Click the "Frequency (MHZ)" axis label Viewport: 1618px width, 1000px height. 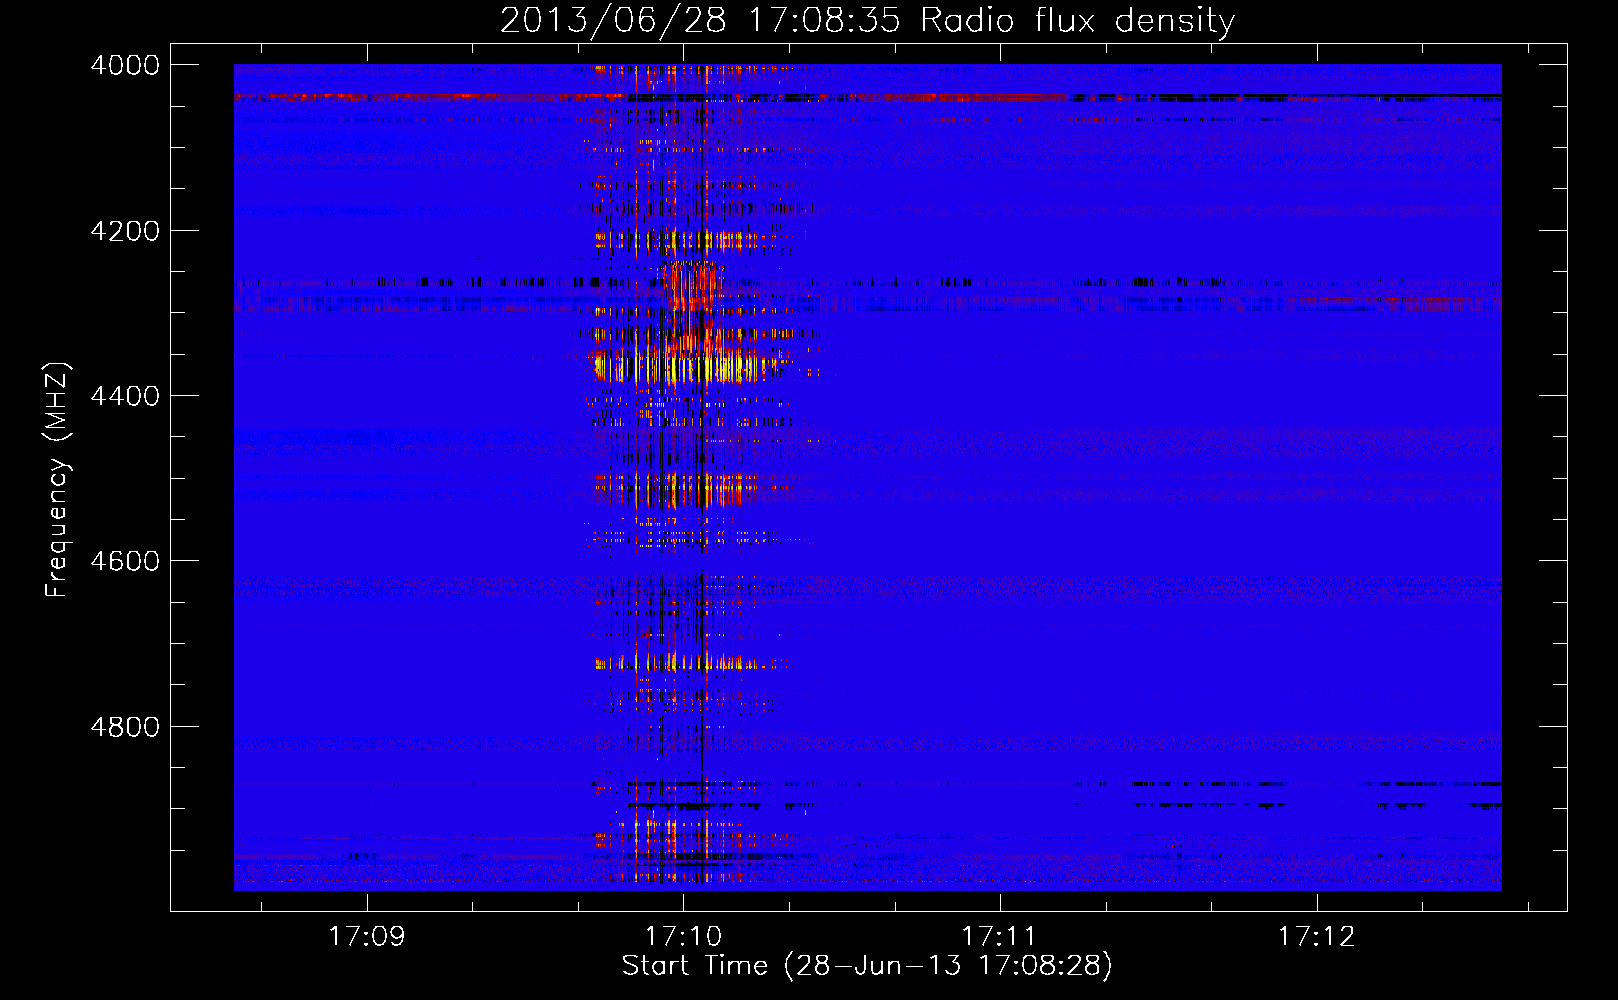58,480
